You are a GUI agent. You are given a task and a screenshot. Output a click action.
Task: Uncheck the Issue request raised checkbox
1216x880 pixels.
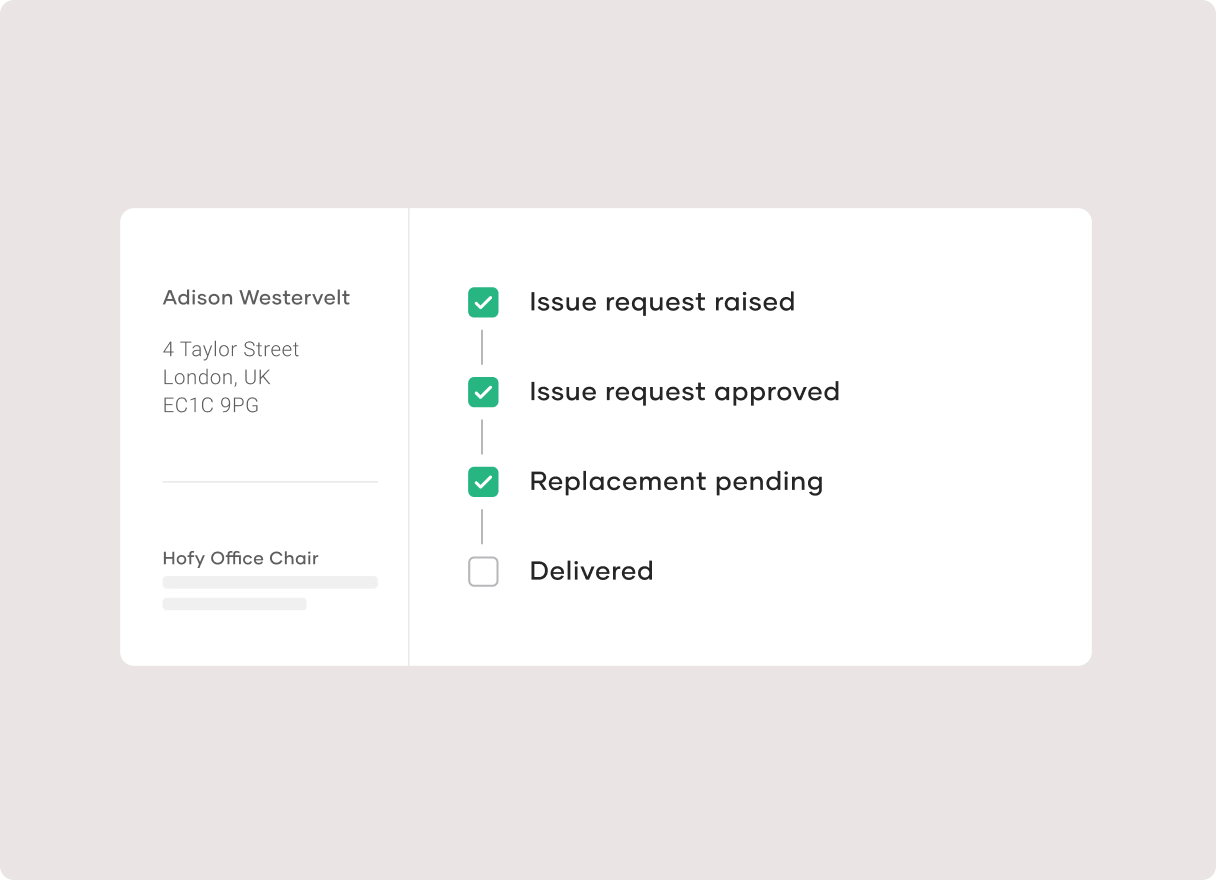483,302
